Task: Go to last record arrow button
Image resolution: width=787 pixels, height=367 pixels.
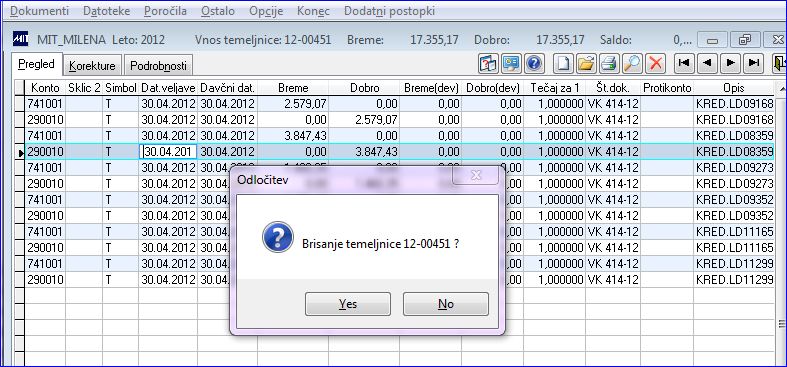Action: [x=753, y=63]
